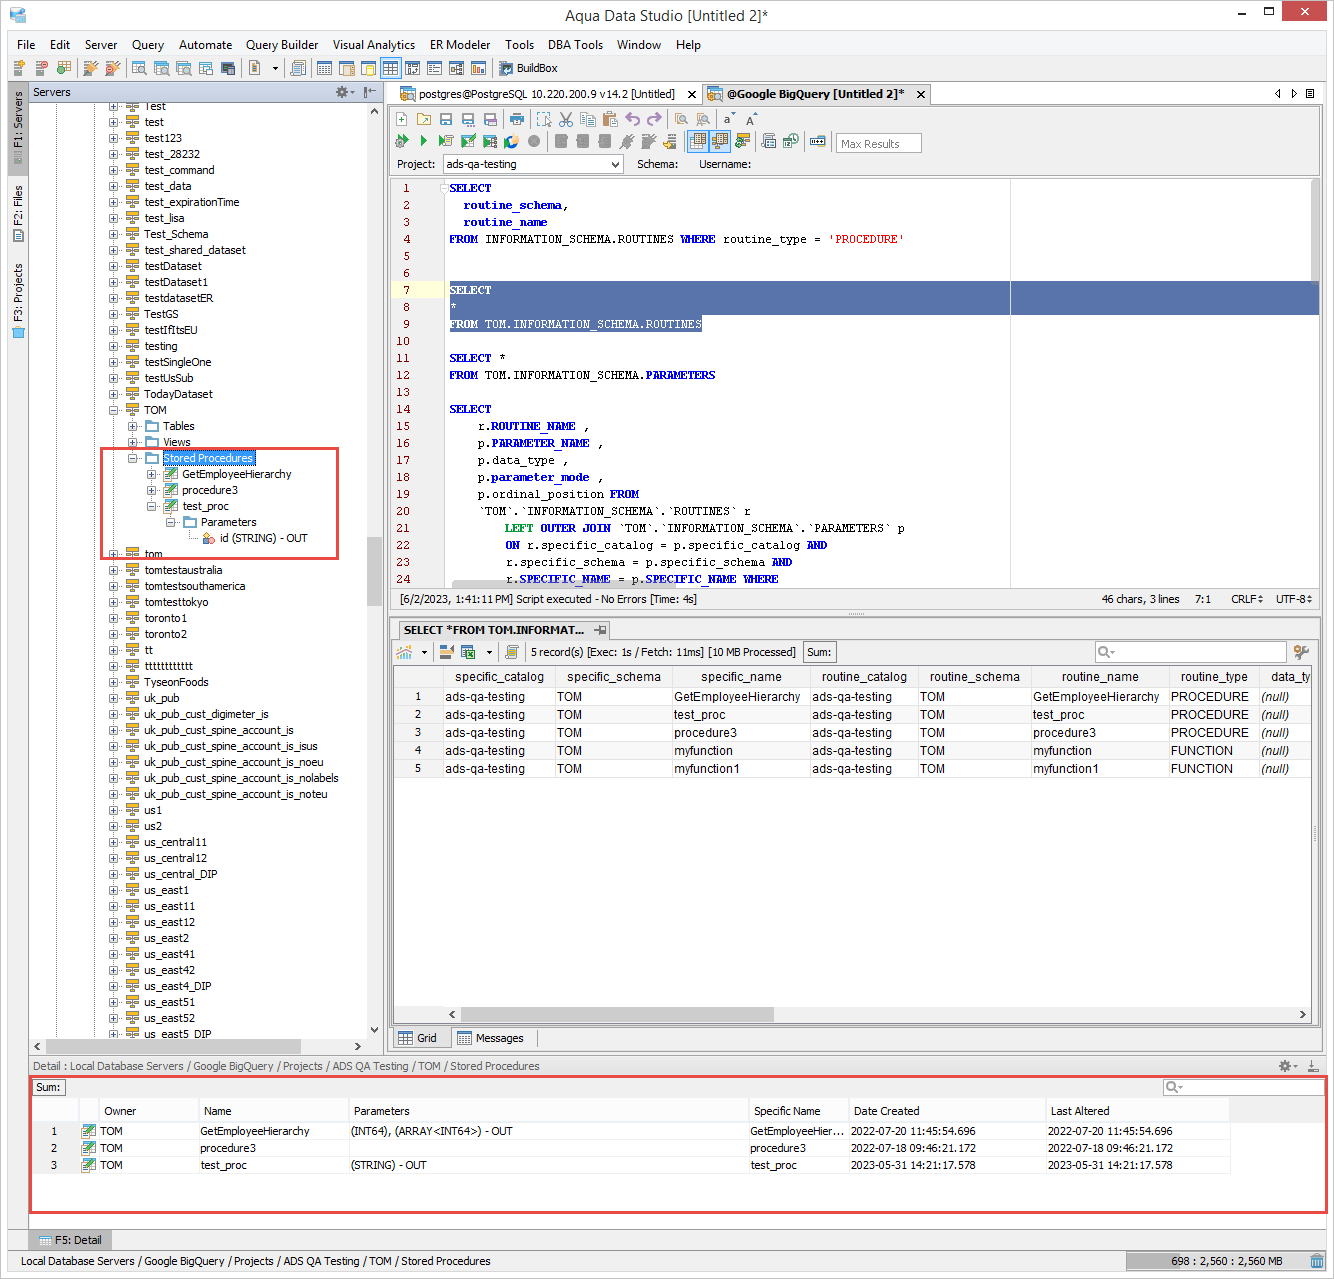Click the results settings wrench icon
1334x1279 pixels.
[1301, 652]
